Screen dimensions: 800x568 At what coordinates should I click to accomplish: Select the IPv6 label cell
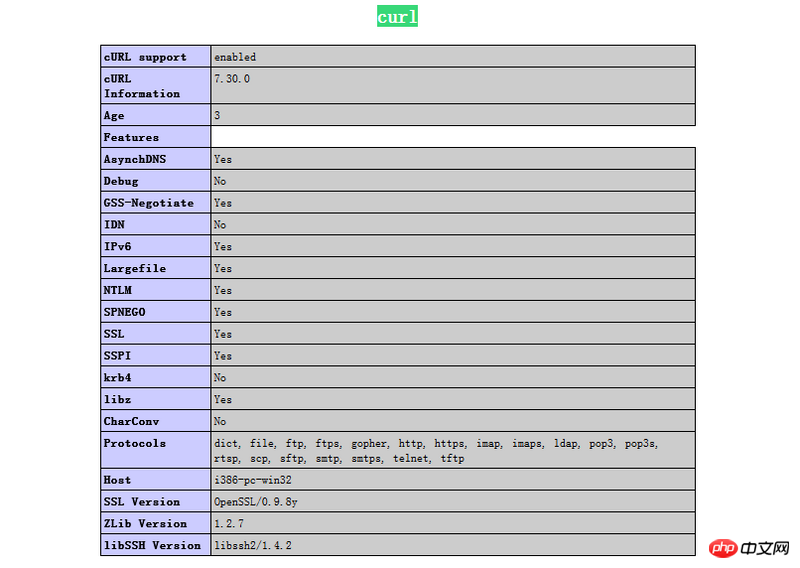coord(156,246)
